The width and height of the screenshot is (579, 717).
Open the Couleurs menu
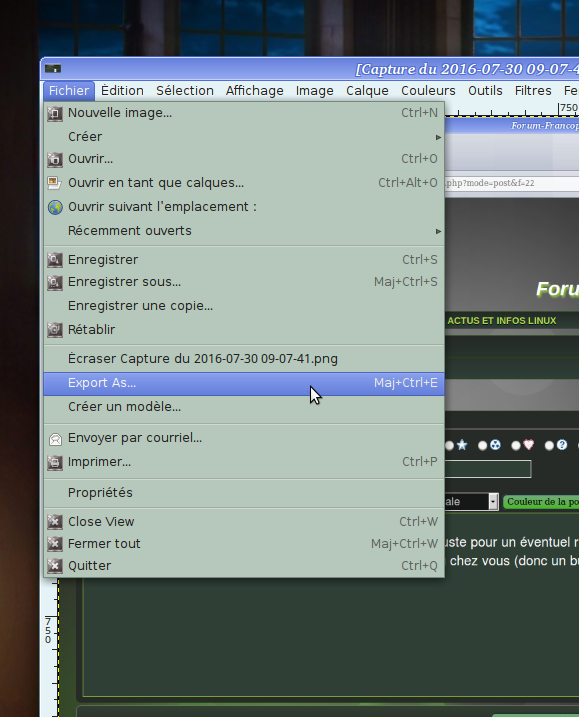(428, 91)
